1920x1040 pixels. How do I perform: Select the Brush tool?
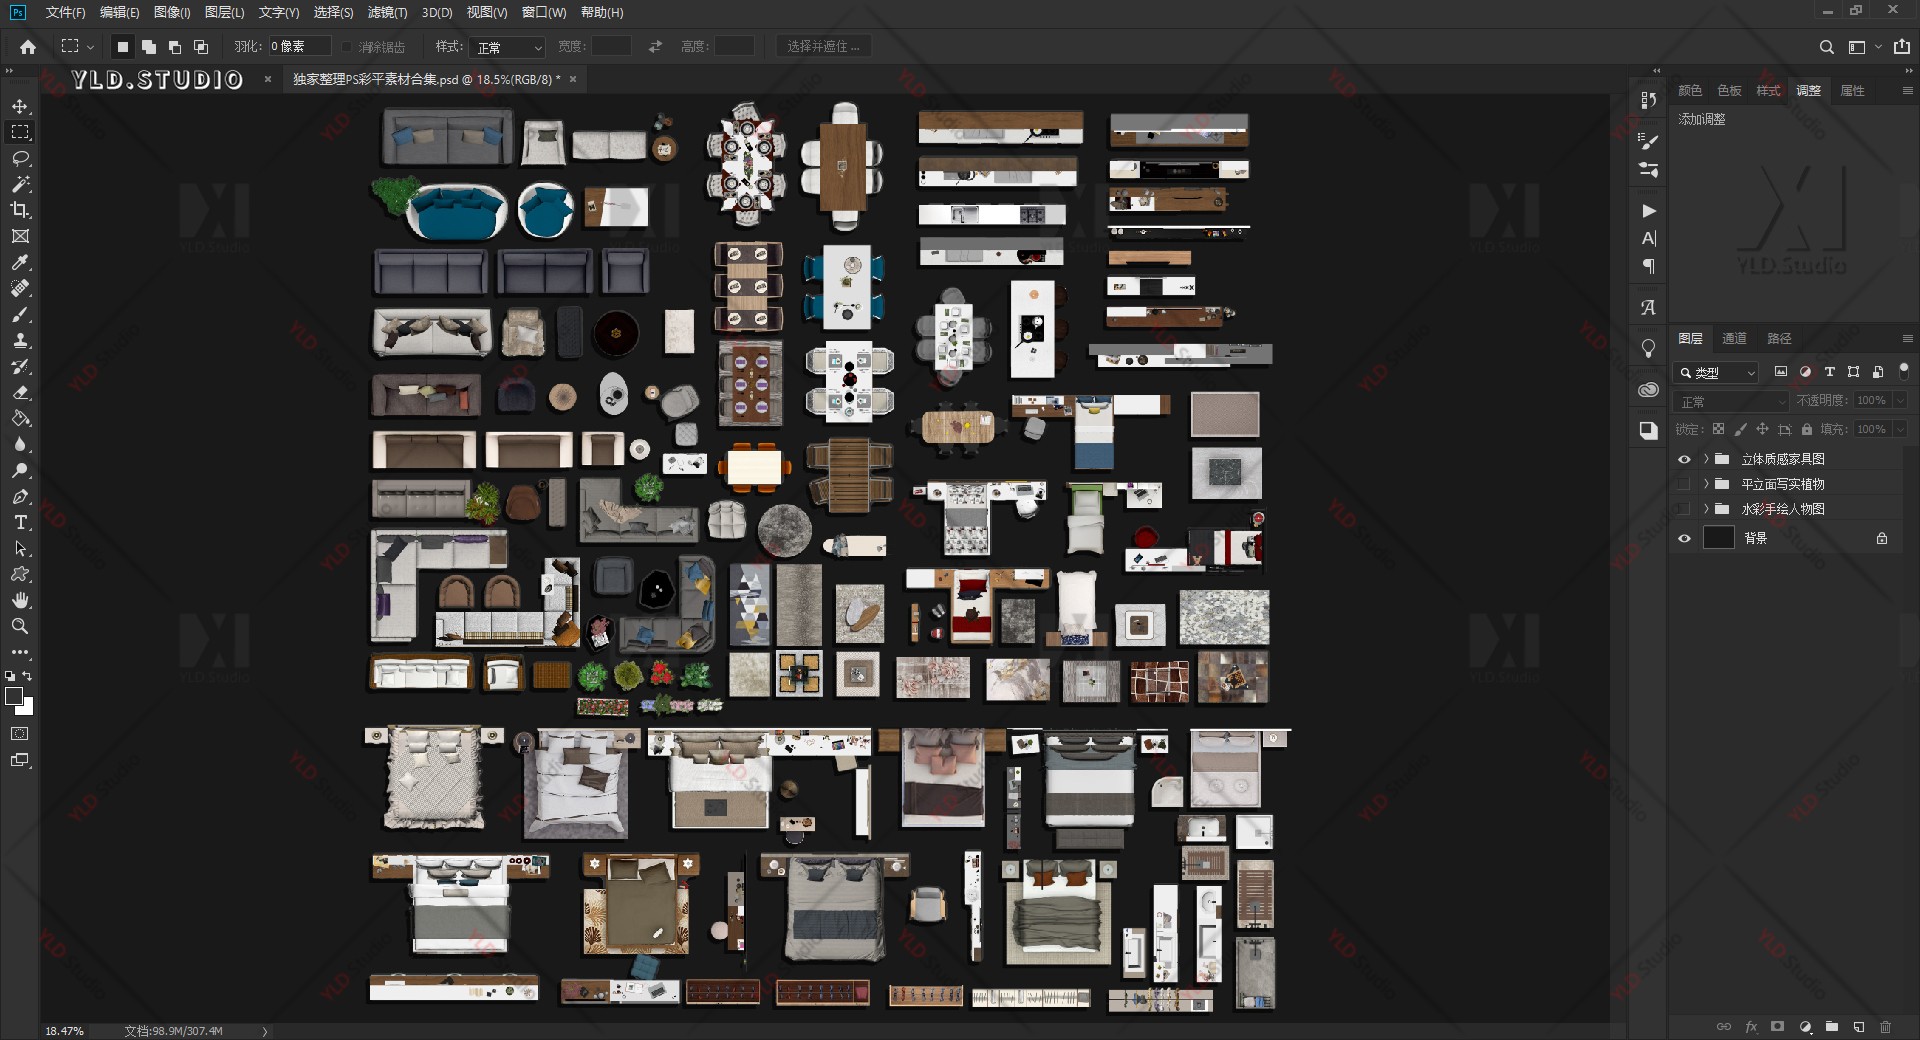[20, 314]
